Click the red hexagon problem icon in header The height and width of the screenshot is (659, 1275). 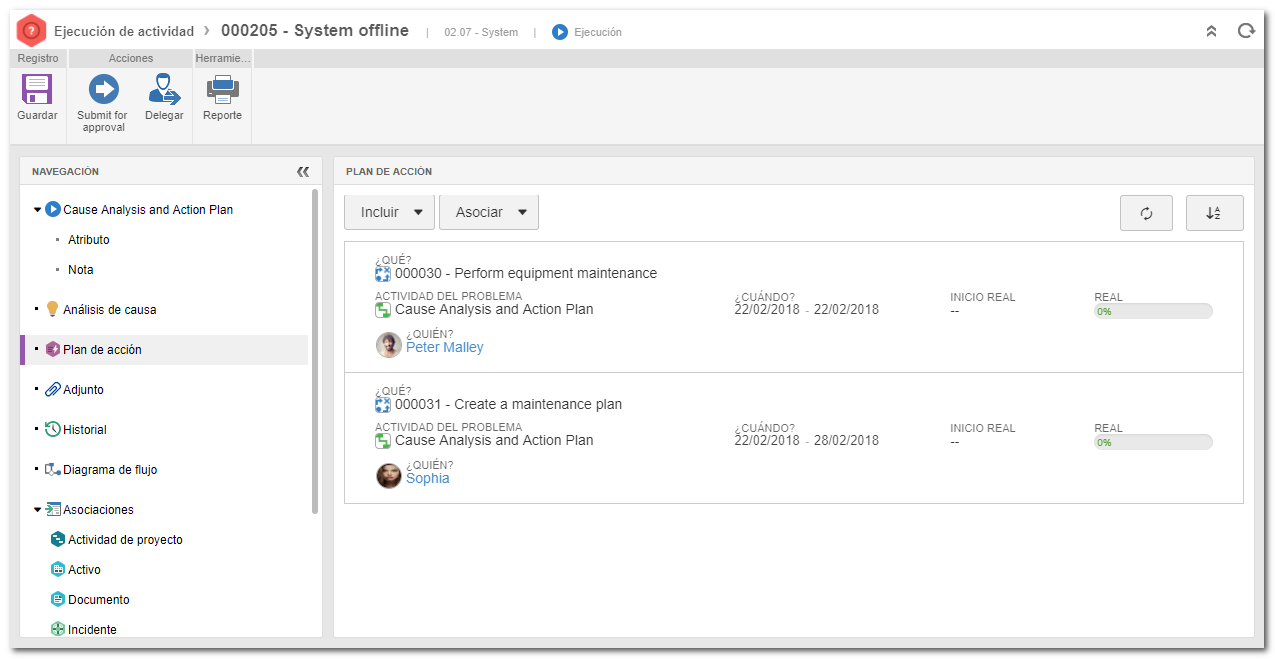coord(32,31)
